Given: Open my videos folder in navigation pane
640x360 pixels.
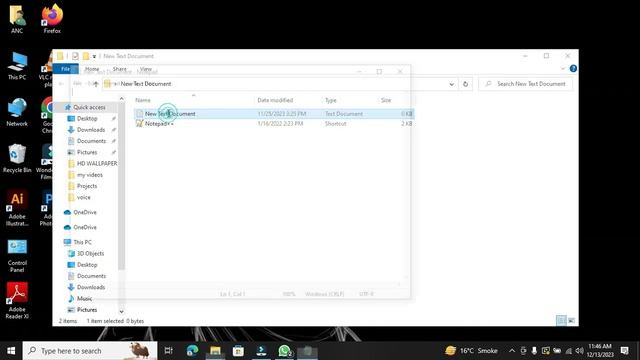Looking at the screenshot, I should tap(89, 175).
